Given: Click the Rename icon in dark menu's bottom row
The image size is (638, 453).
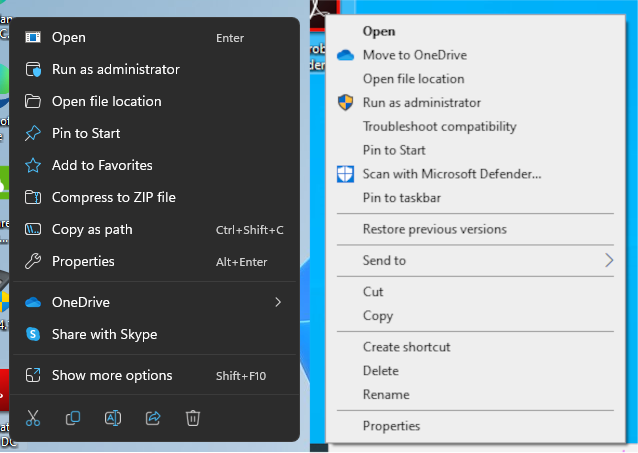Looking at the screenshot, I should [x=113, y=418].
